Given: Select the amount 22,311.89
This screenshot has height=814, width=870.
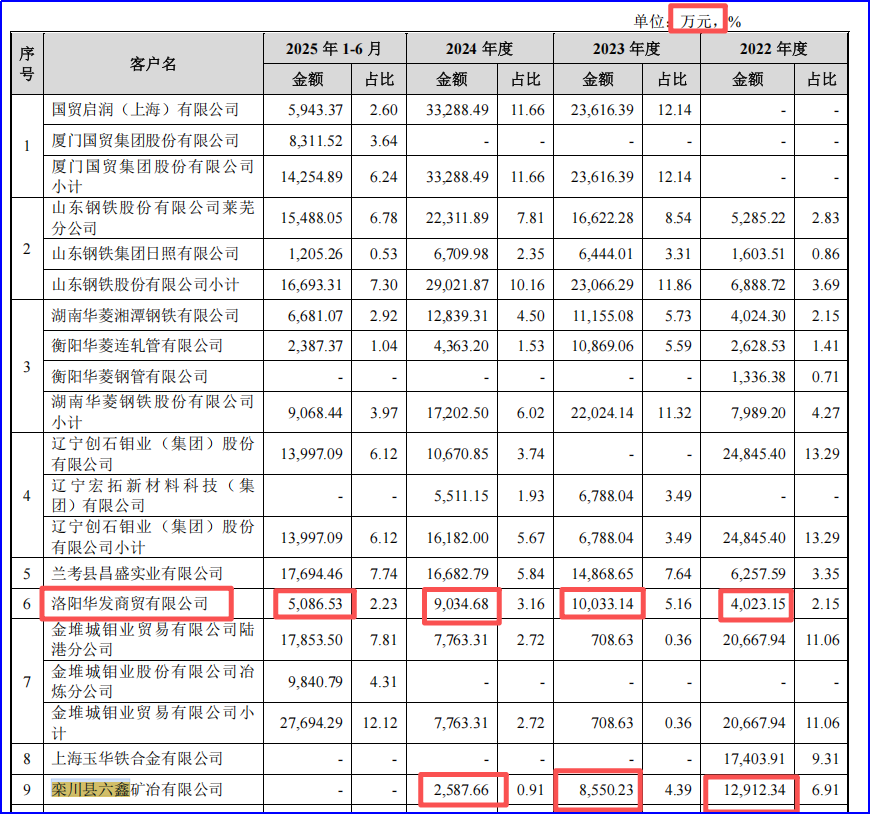Looking at the screenshot, I should coord(457,218).
